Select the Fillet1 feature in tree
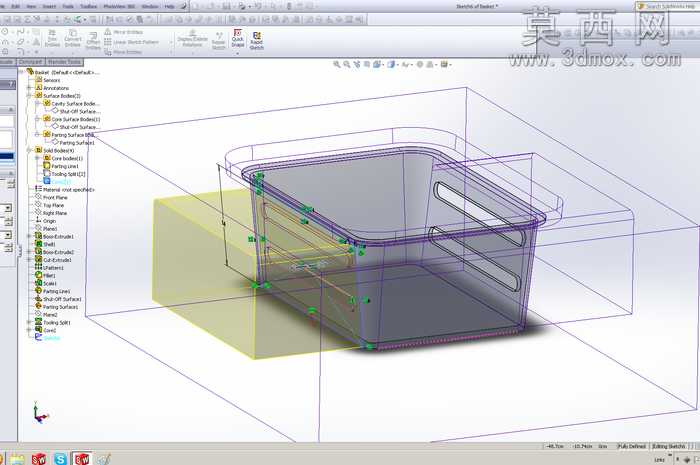Viewport: 700px width, 465px height. pyautogui.click(x=46, y=275)
